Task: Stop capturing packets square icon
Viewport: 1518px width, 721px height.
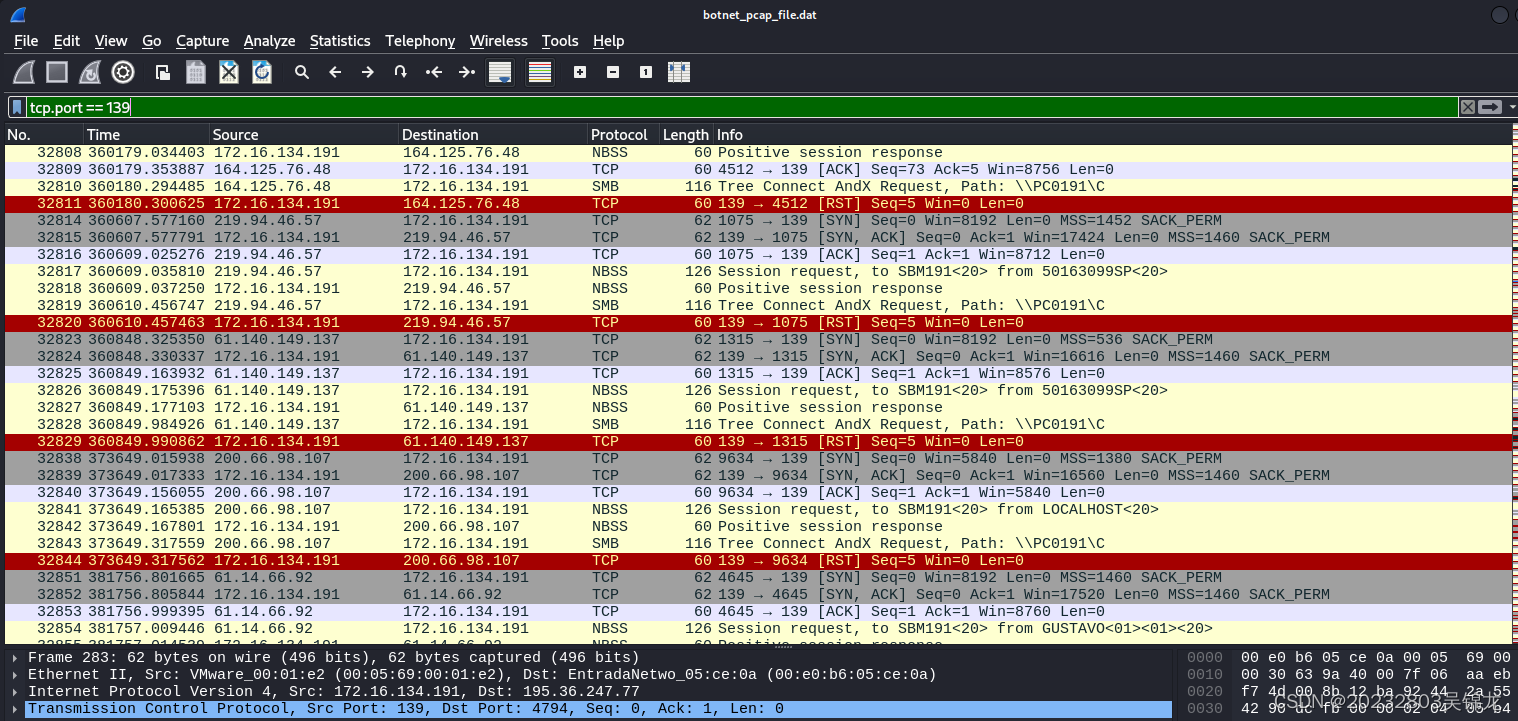Action: point(57,72)
